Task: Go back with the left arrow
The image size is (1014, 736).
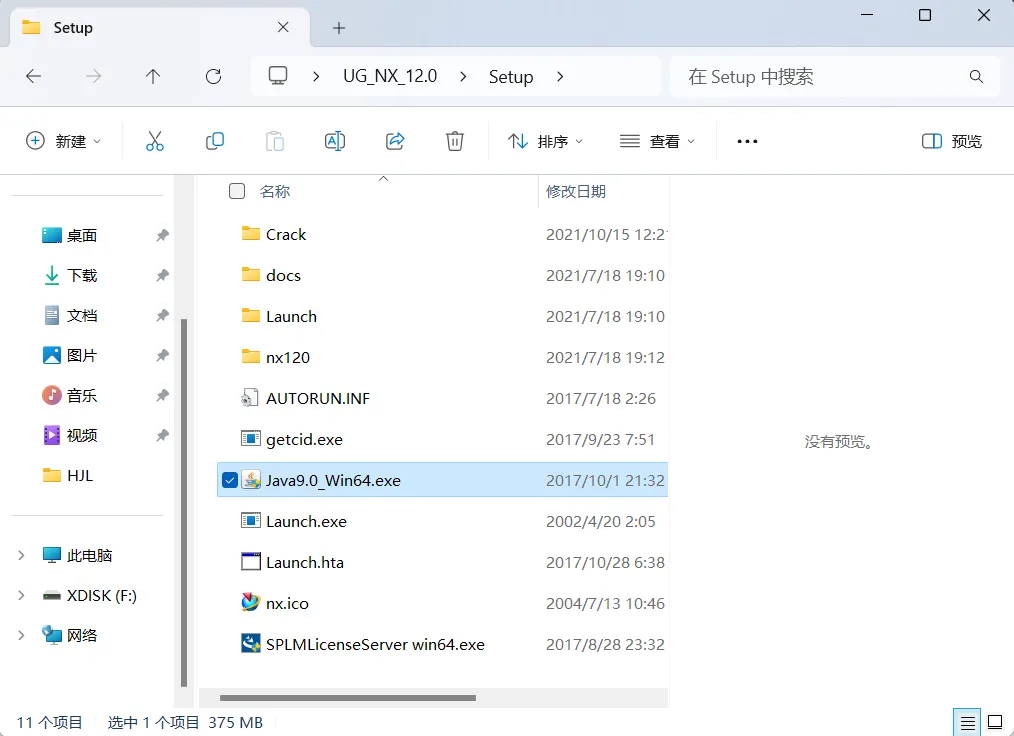Action: pos(34,76)
